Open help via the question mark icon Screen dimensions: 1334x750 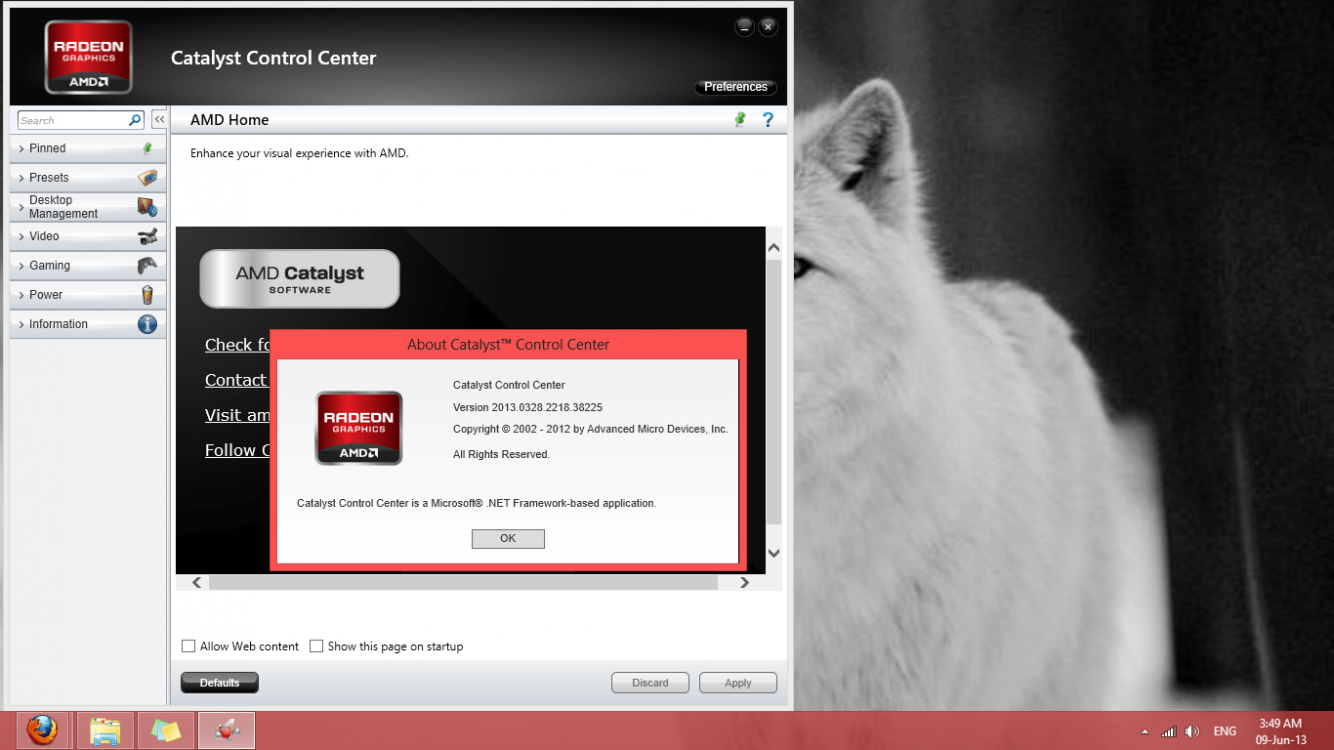pyautogui.click(x=768, y=119)
